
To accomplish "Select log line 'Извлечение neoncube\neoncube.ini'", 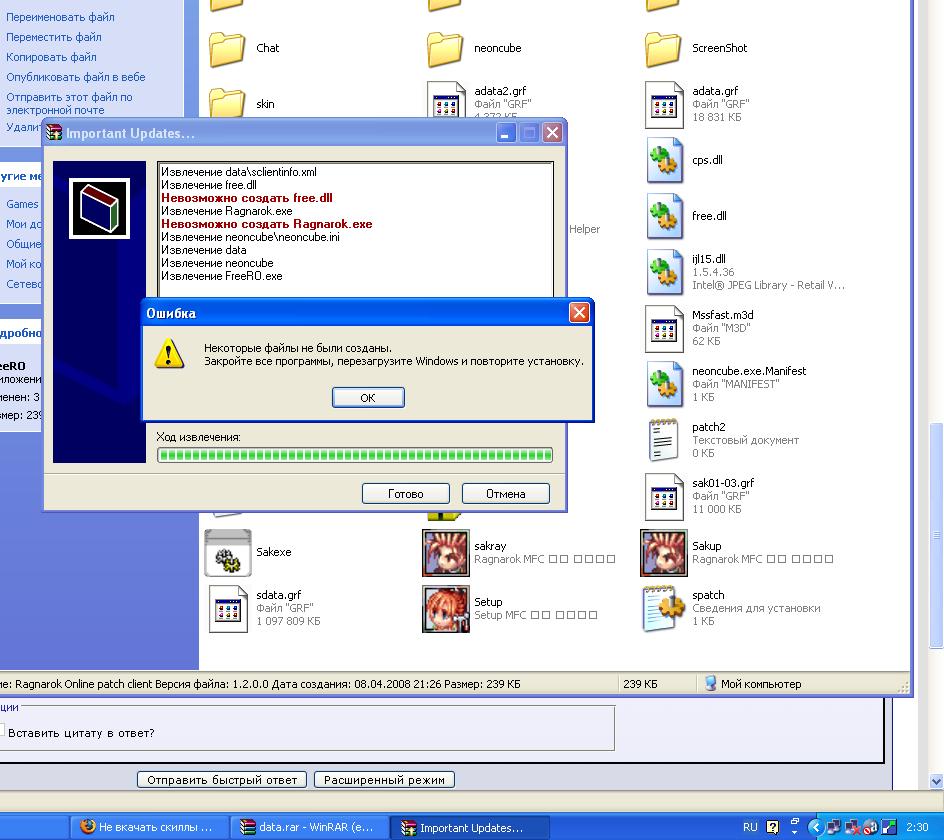I will 250,237.
